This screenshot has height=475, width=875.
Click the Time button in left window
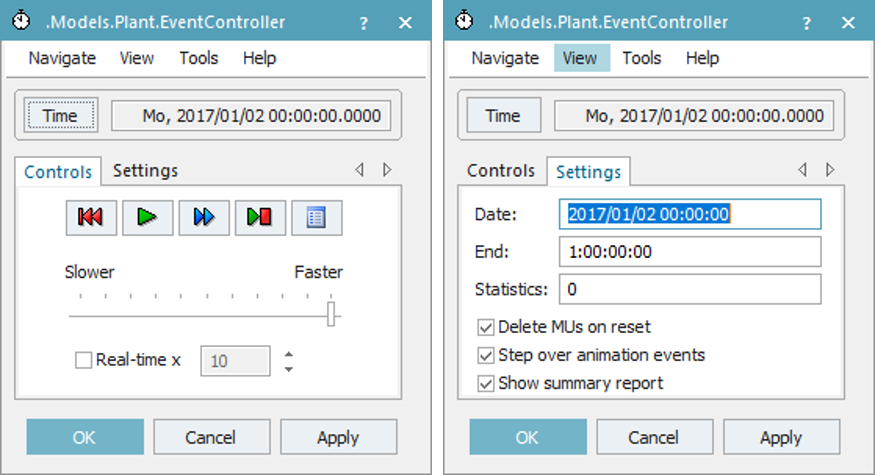(61, 116)
